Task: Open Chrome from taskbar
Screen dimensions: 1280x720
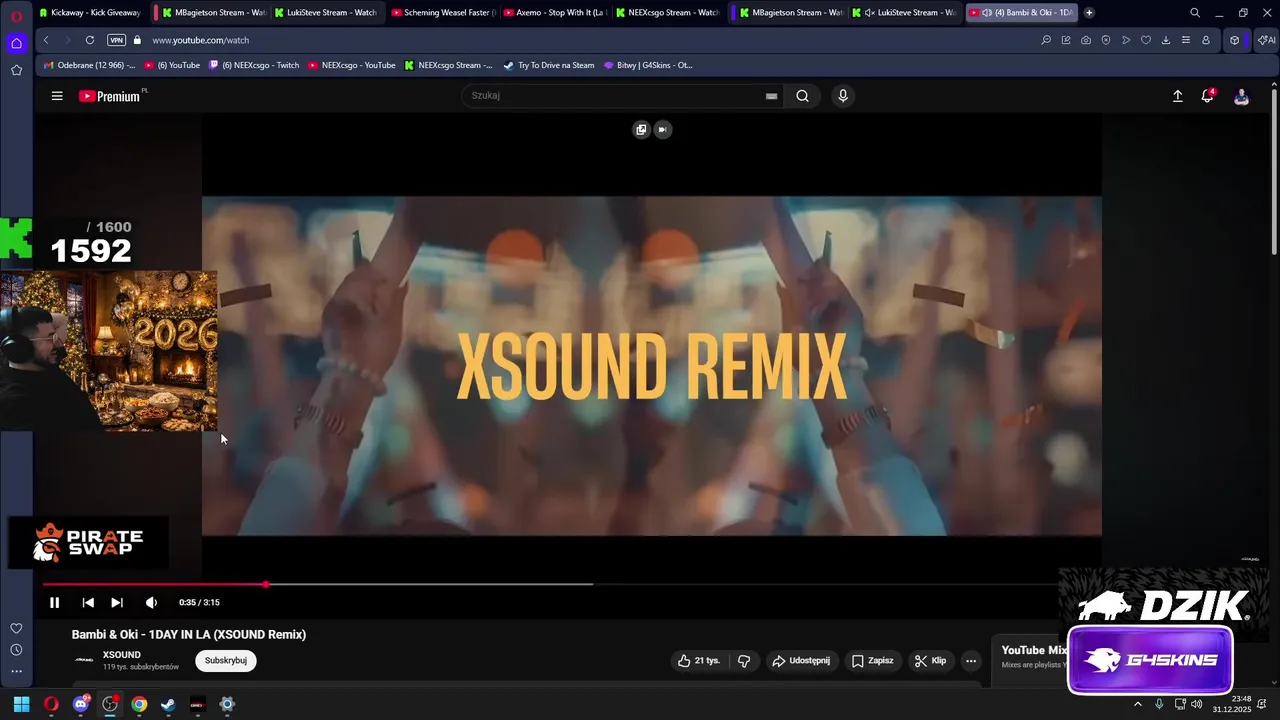Action: pyautogui.click(x=139, y=704)
